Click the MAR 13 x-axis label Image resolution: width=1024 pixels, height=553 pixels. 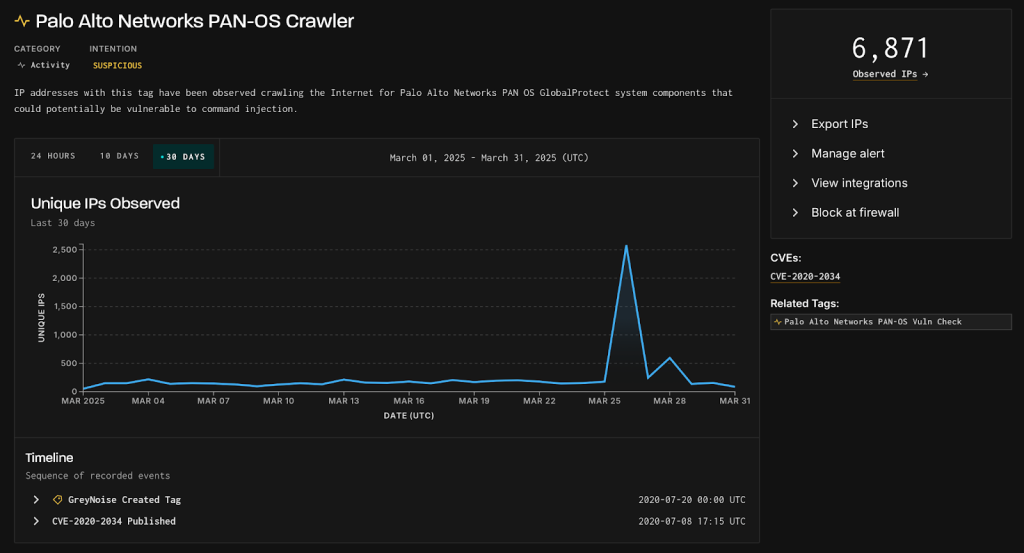[x=344, y=401]
